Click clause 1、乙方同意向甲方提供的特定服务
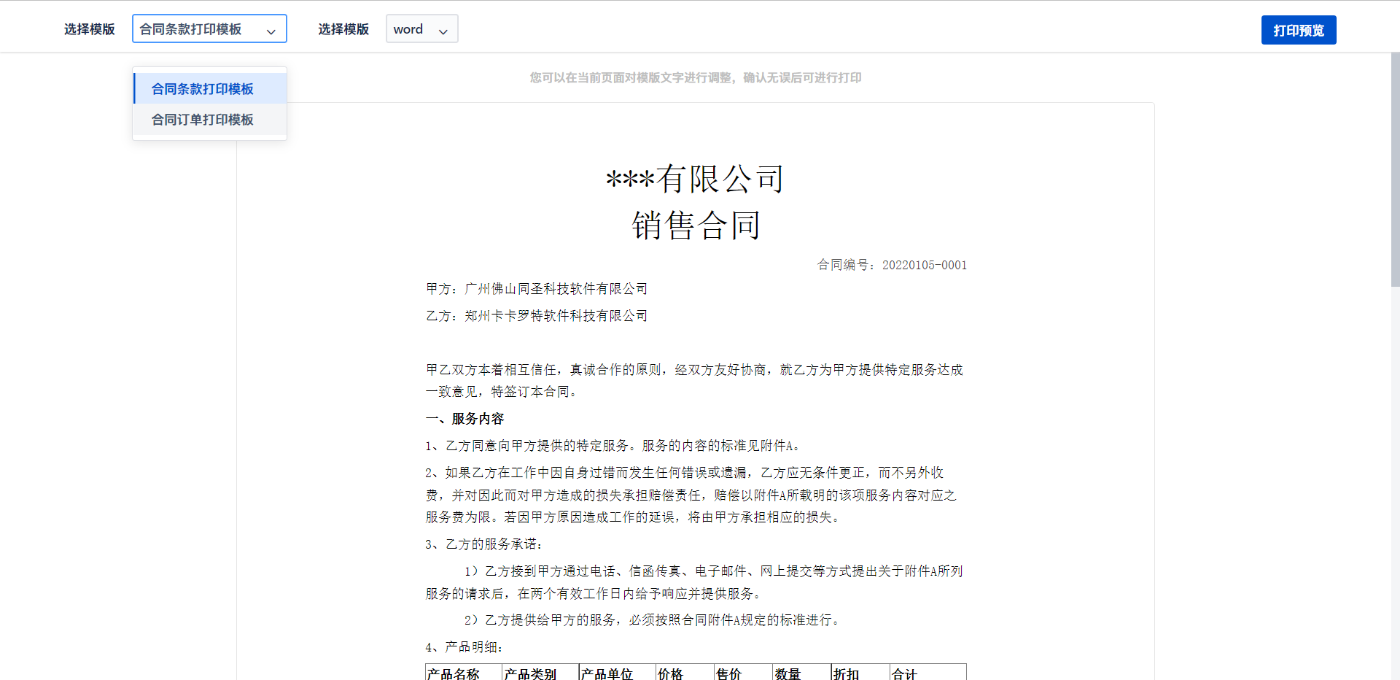 click(x=613, y=446)
